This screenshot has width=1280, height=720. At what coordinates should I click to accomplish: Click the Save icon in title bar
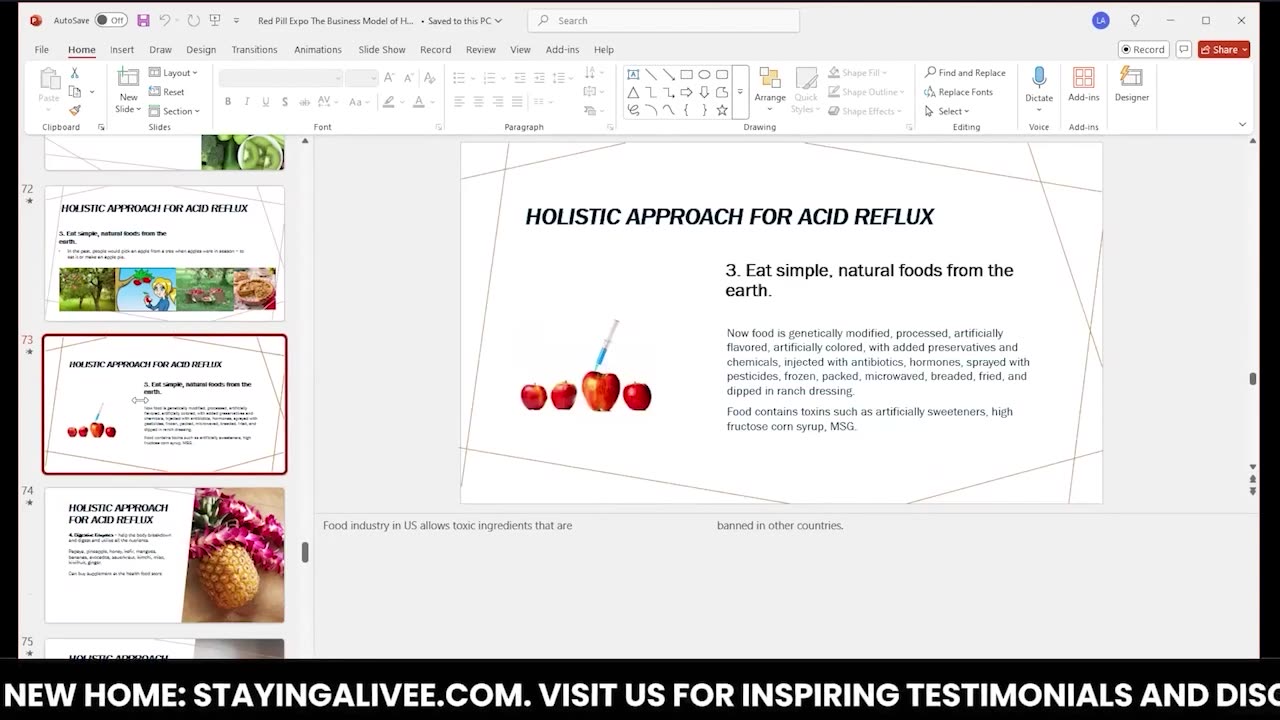click(x=143, y=20)
